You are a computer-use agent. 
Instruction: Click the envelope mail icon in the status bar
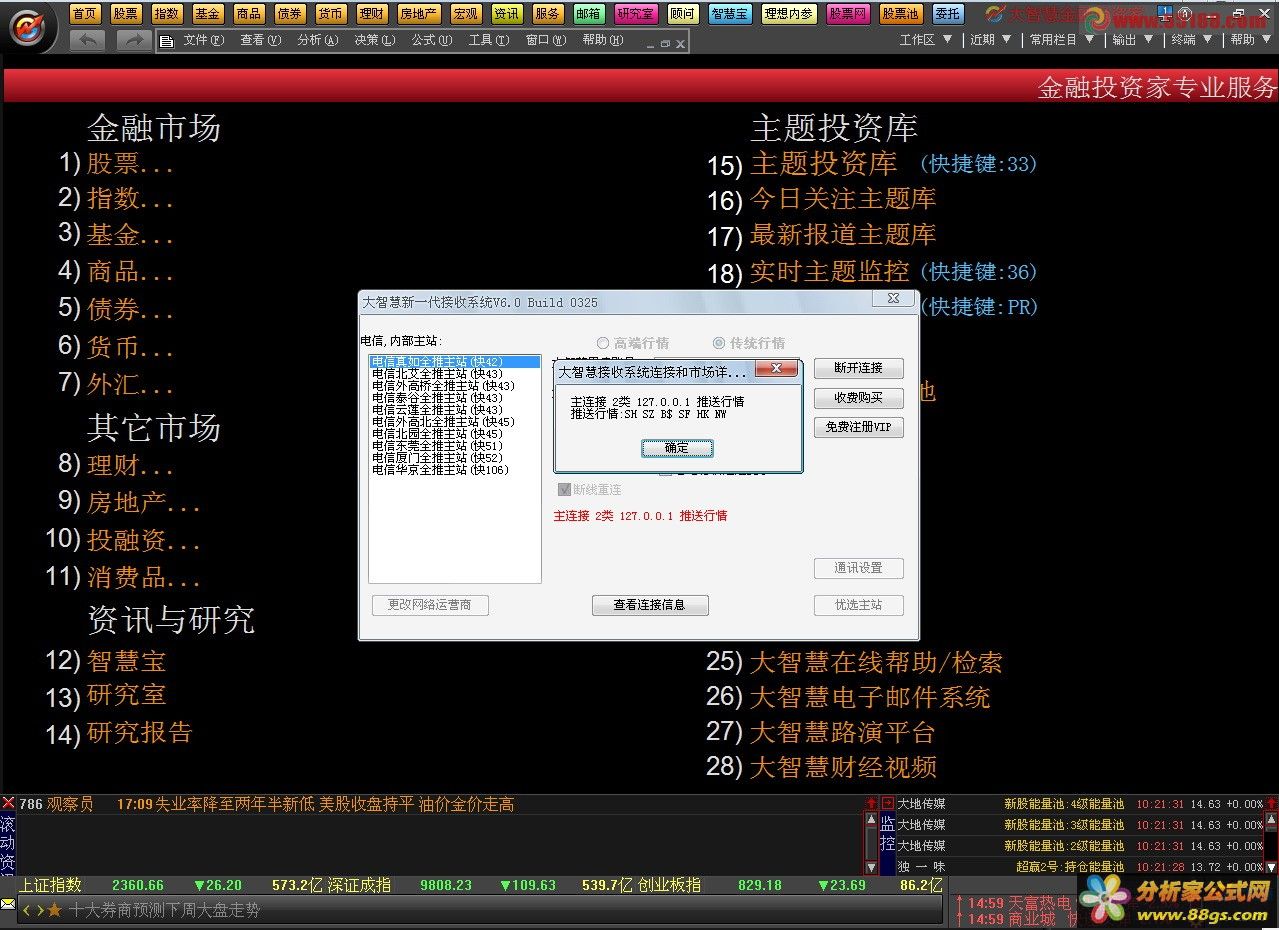click(x=8, y=904)
